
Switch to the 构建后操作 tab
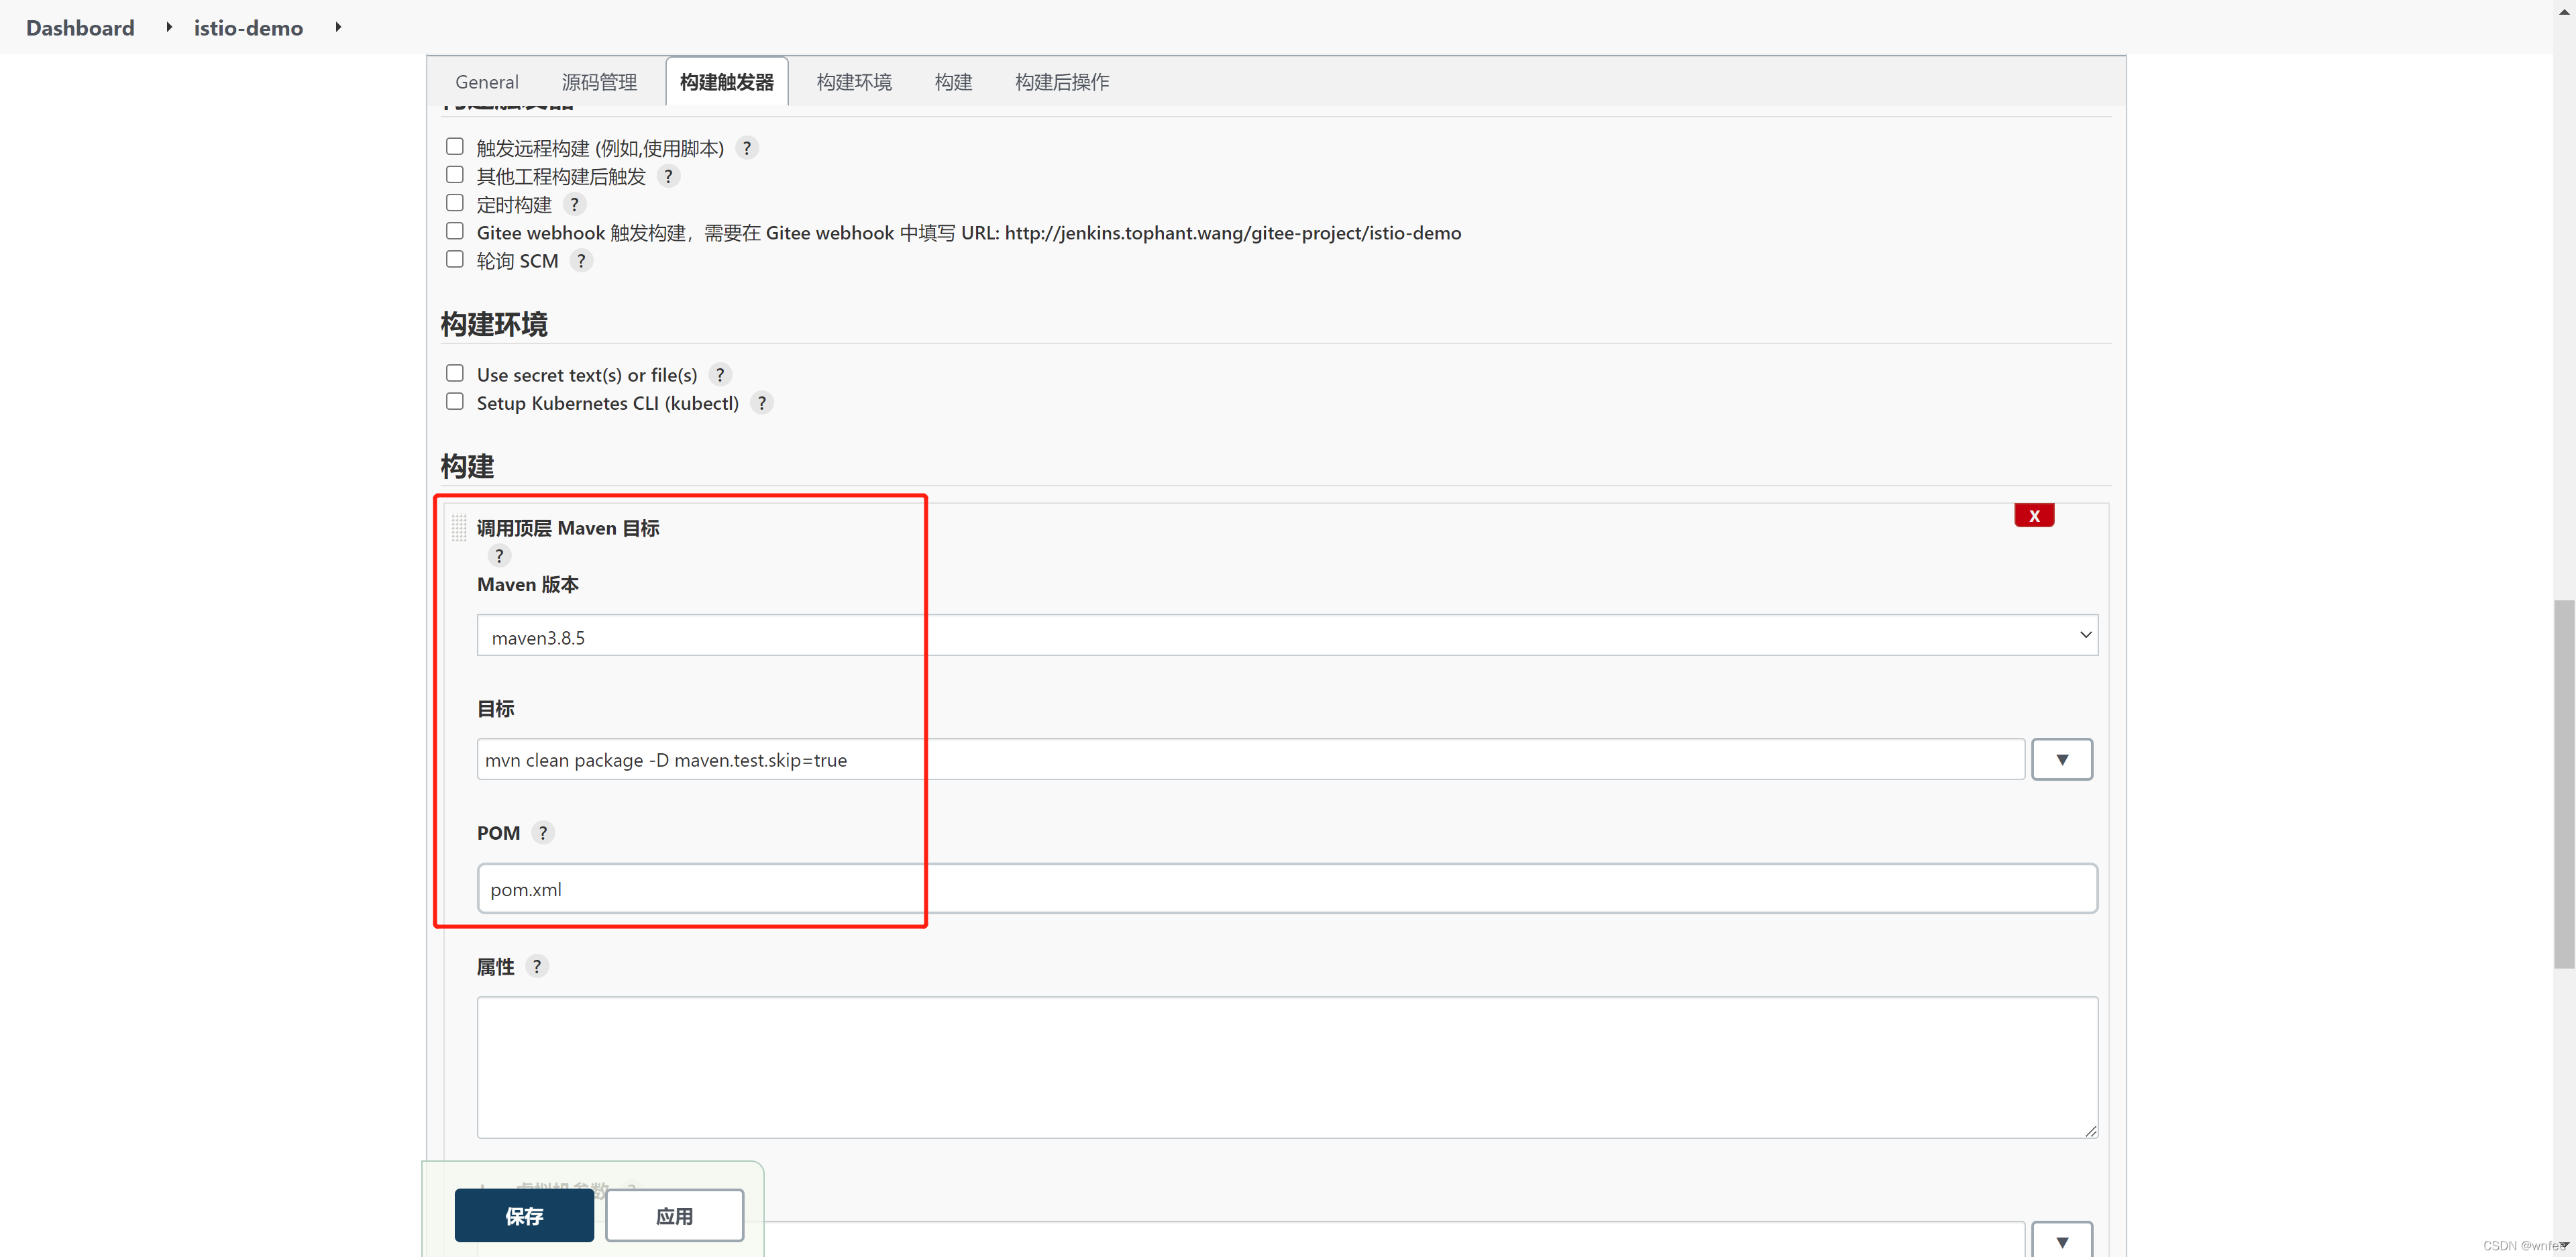[1061, 82]
